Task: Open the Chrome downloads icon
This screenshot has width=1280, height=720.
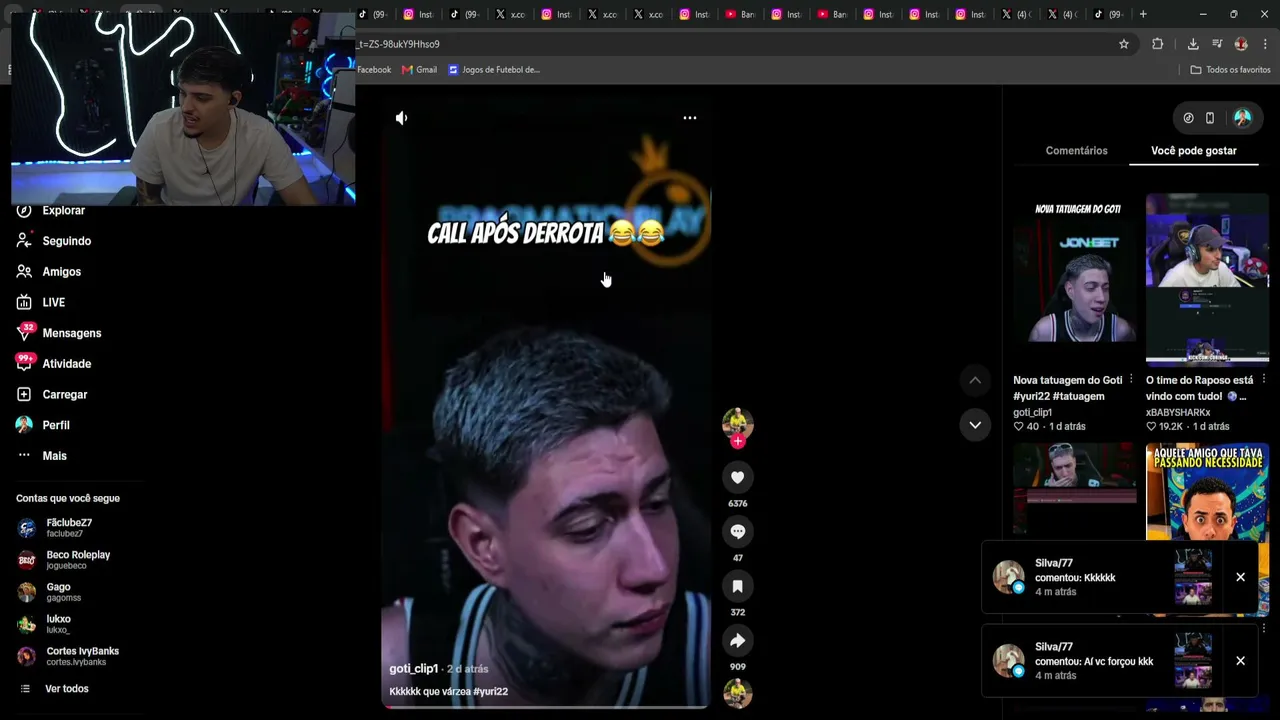Action: click(1193, 44)
